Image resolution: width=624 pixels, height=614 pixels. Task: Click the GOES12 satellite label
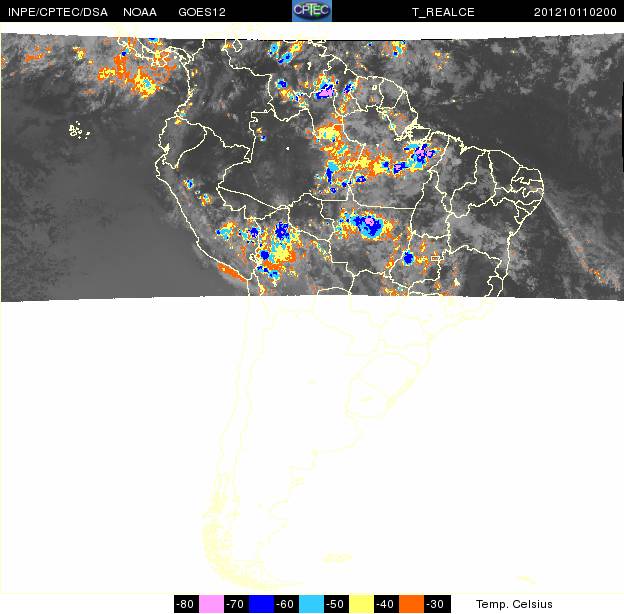[x=202, y=12]
